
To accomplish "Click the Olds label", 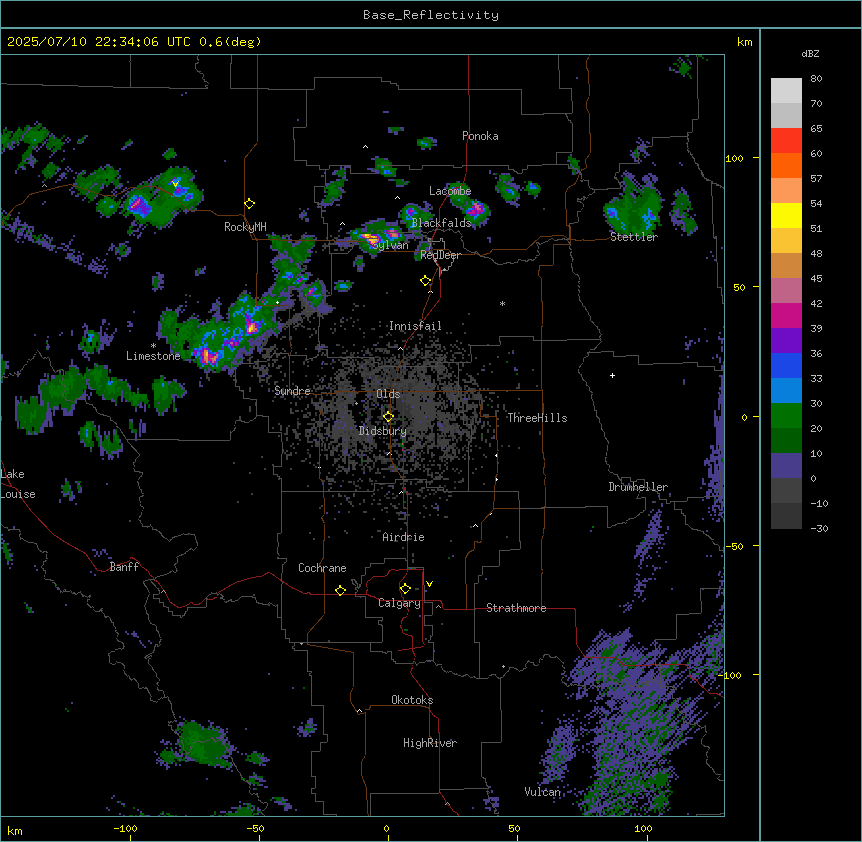I will (x=388, y=394).
